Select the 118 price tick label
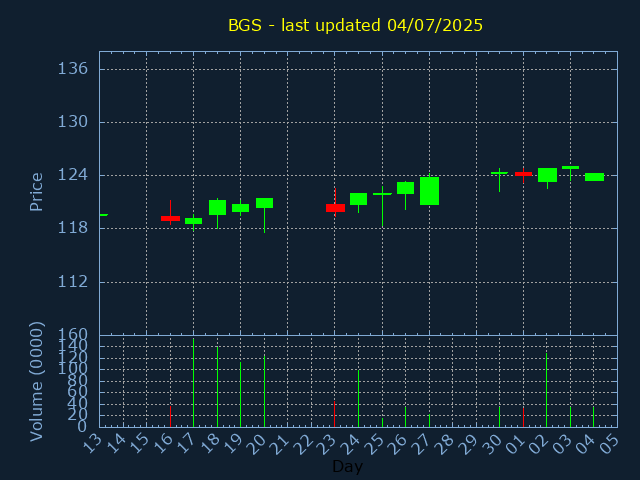Screen dimensions: 640x480 [x=73, y=228]
